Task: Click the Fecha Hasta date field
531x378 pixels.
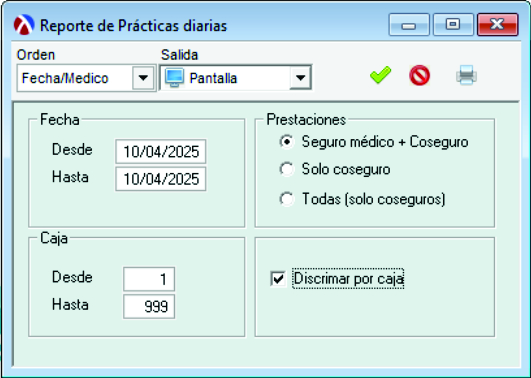Action: (x=161, y=179)
